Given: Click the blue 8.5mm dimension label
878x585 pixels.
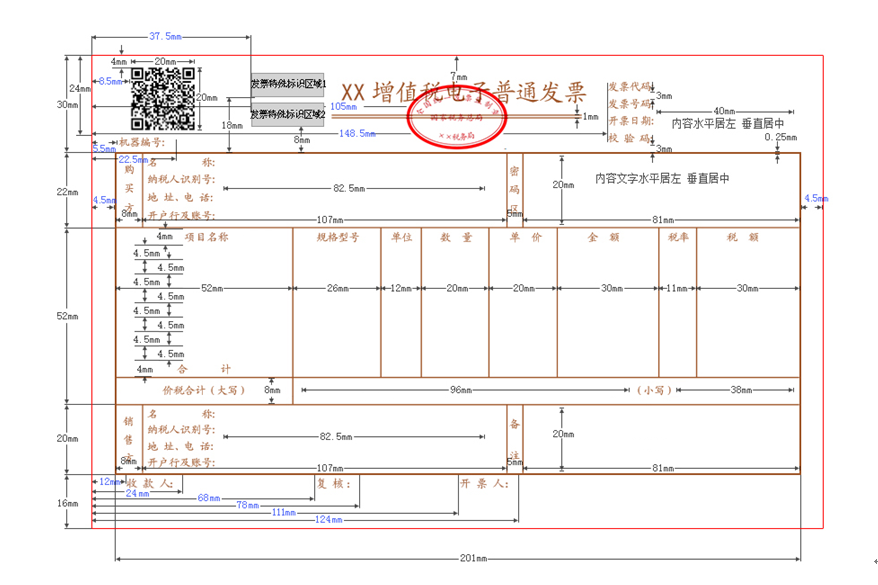Looking at the screenshot, I should [x=110, y=81].
